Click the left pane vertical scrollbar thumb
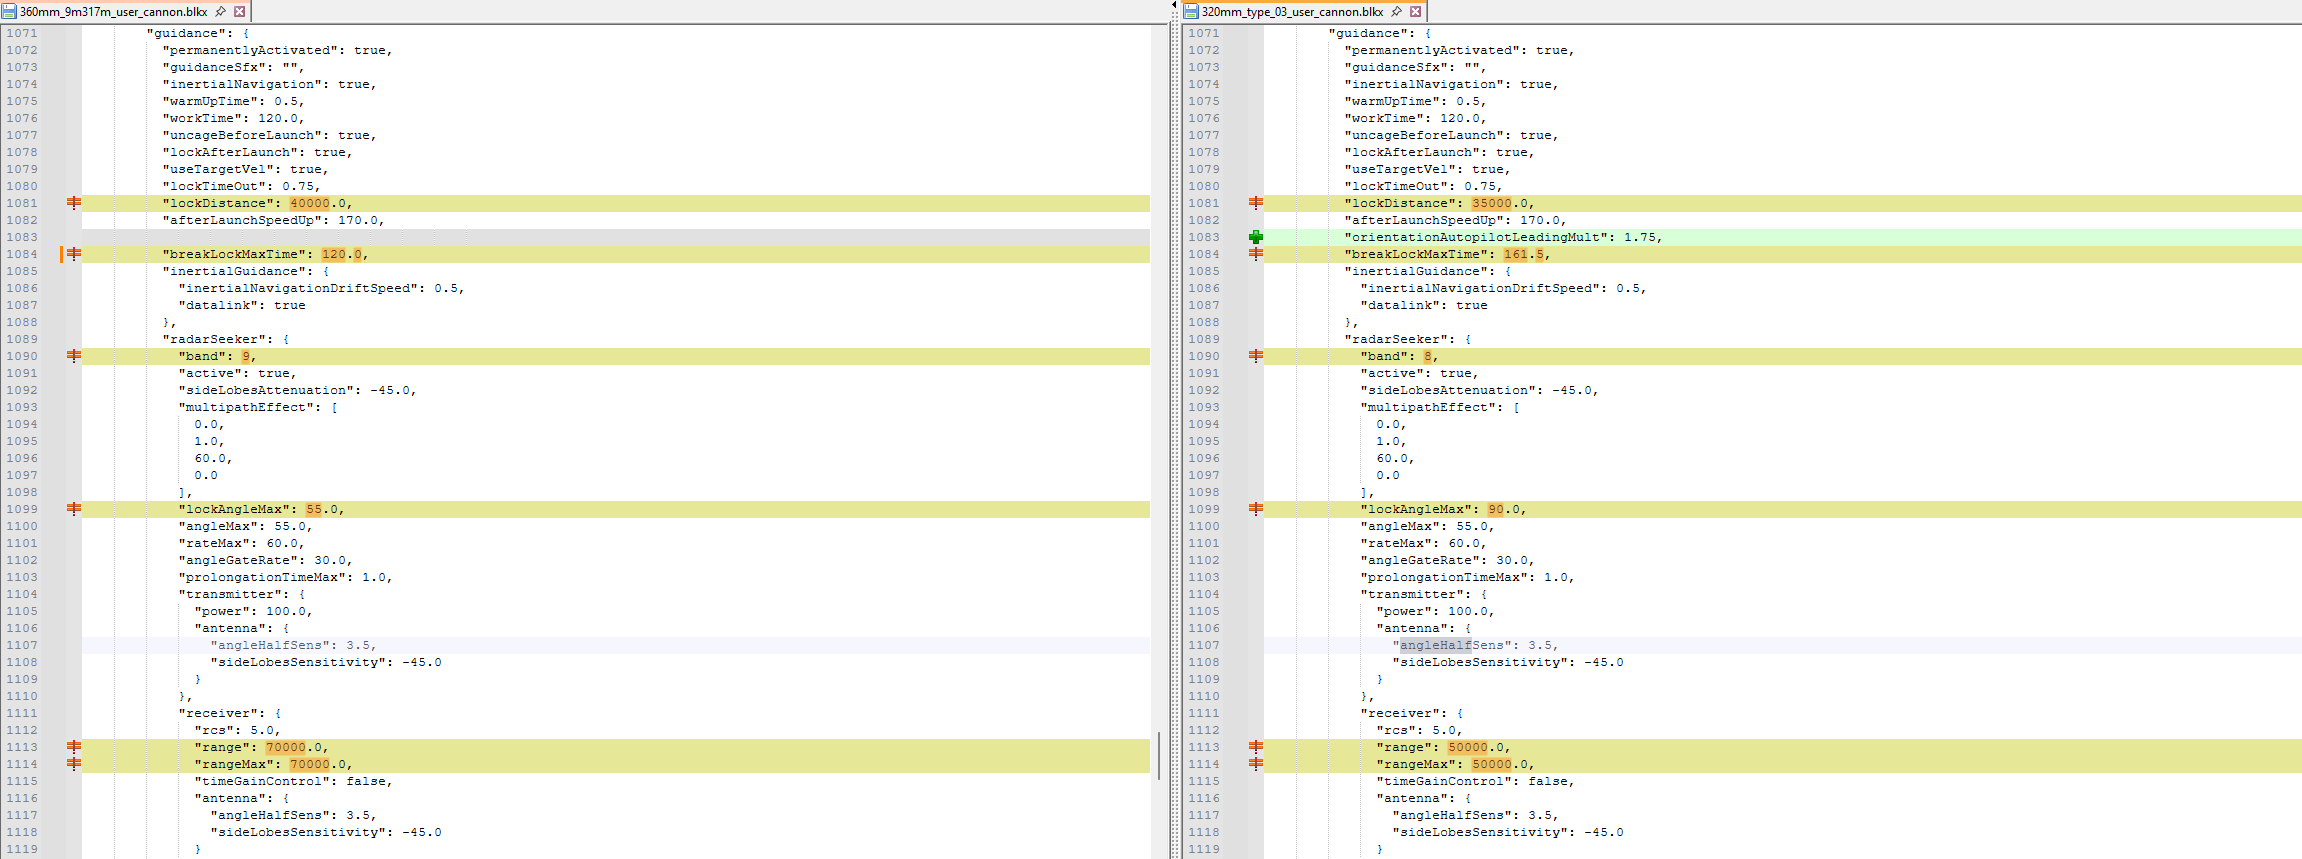Image resolution: width=2302 pixels, height=859 pixels. point(1159,755)
